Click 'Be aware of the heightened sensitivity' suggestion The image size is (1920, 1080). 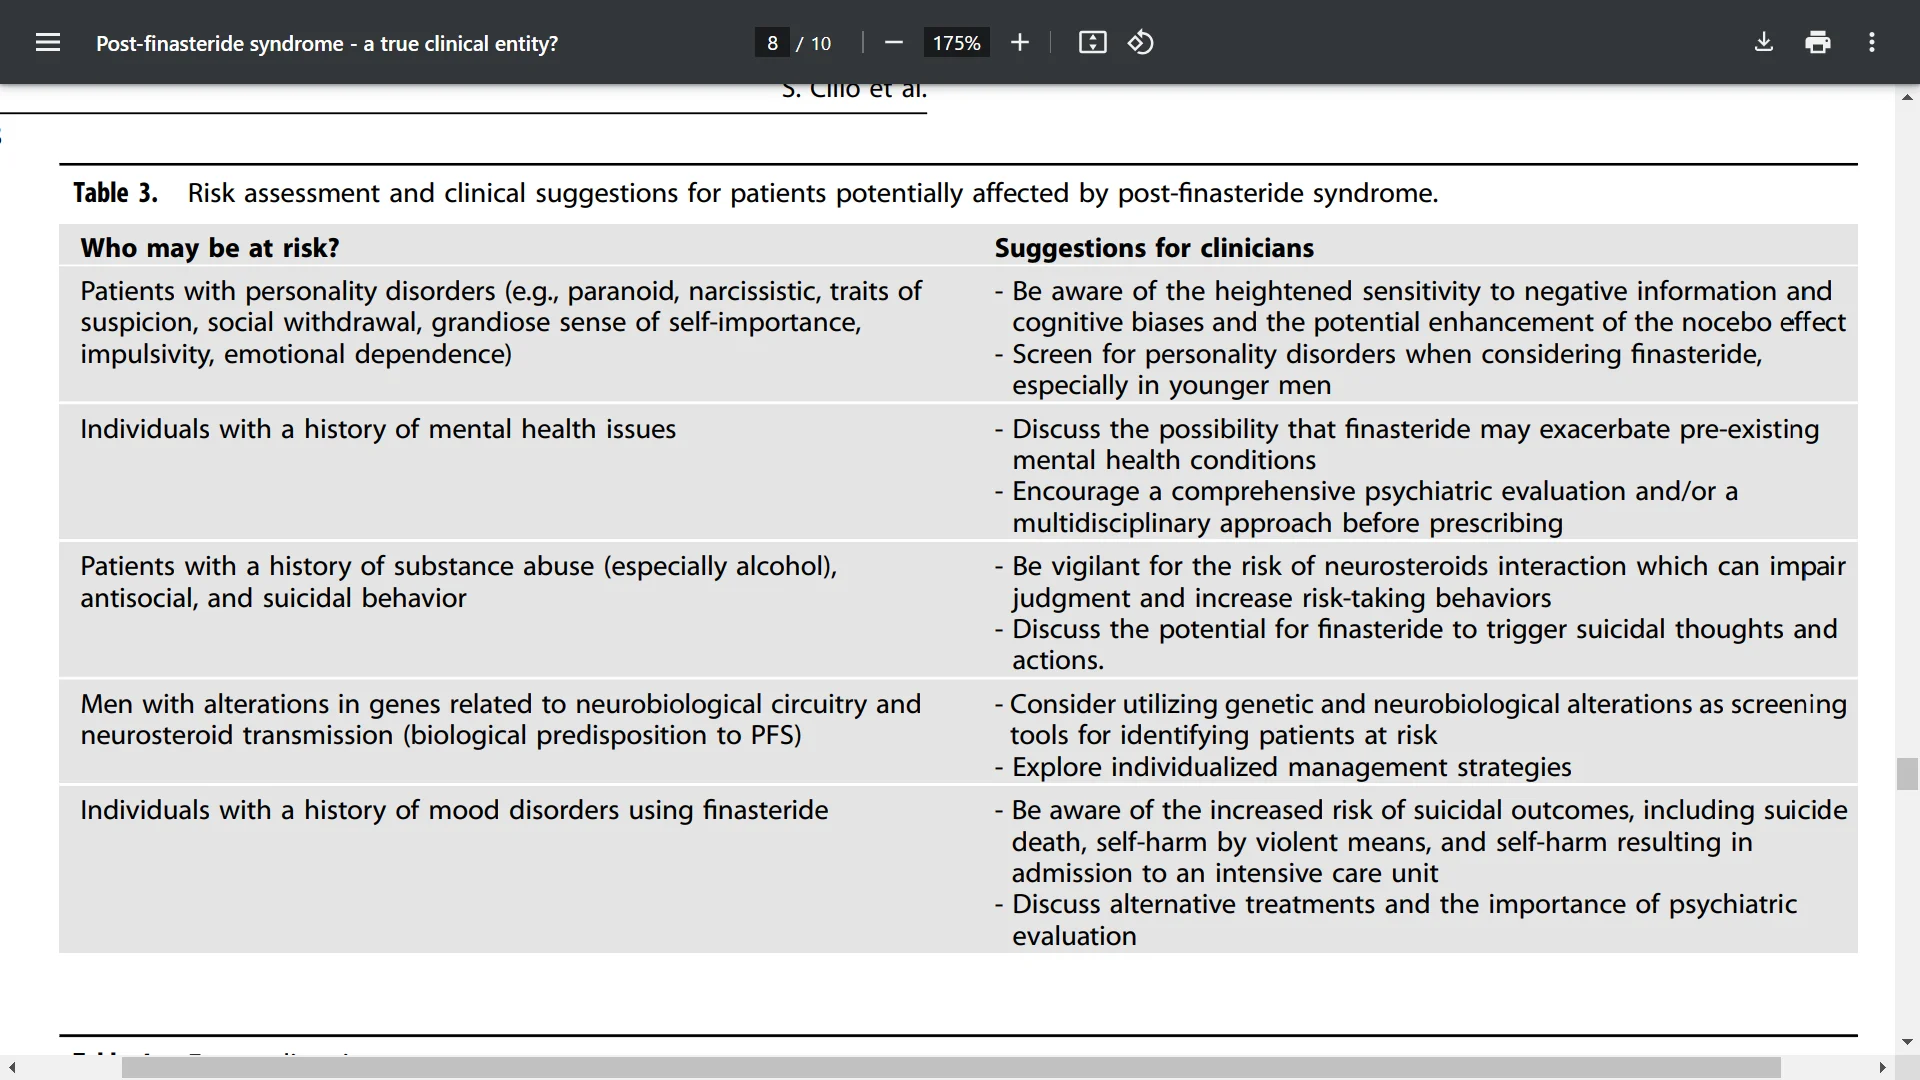pos(1420,306)
